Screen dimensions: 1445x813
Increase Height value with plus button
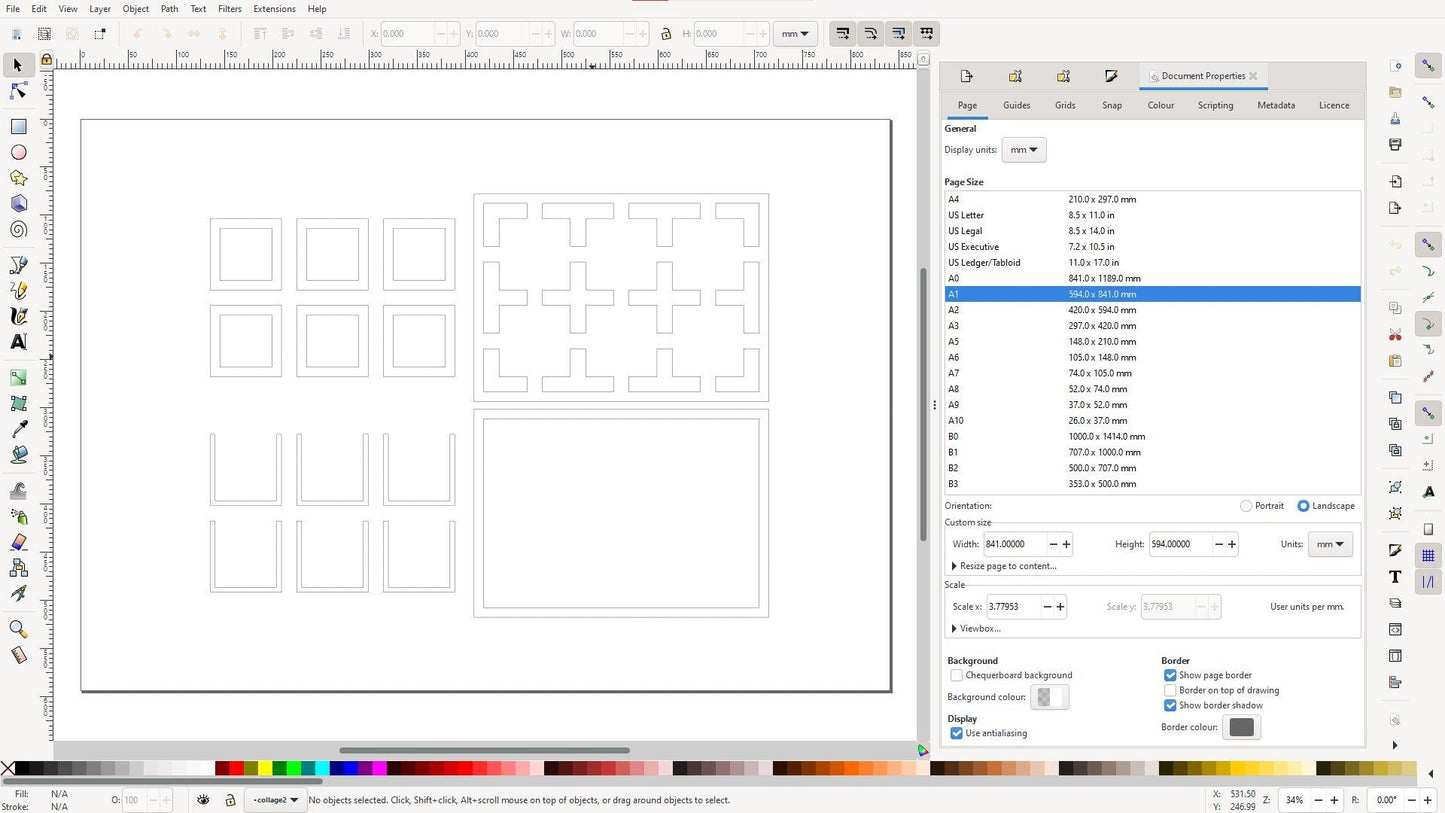coord(1232,544)
